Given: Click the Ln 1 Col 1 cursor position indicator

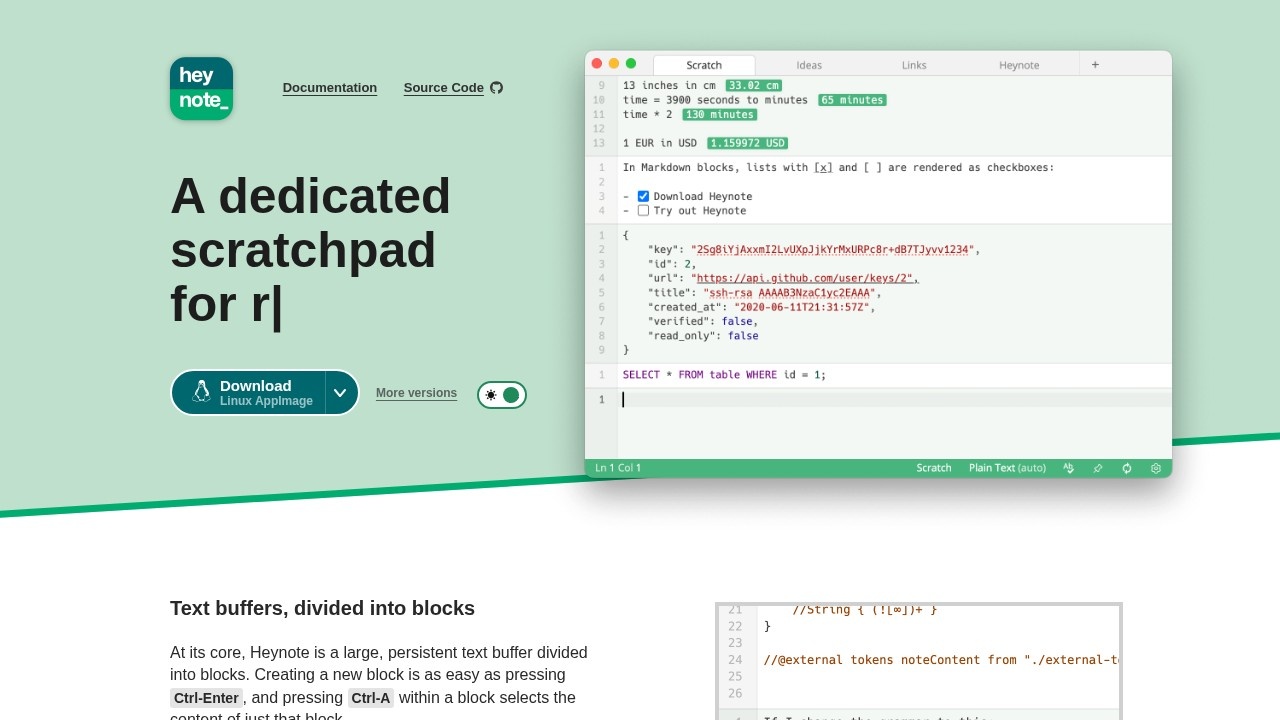Looking at the screenshot, I should coord(618,468).
